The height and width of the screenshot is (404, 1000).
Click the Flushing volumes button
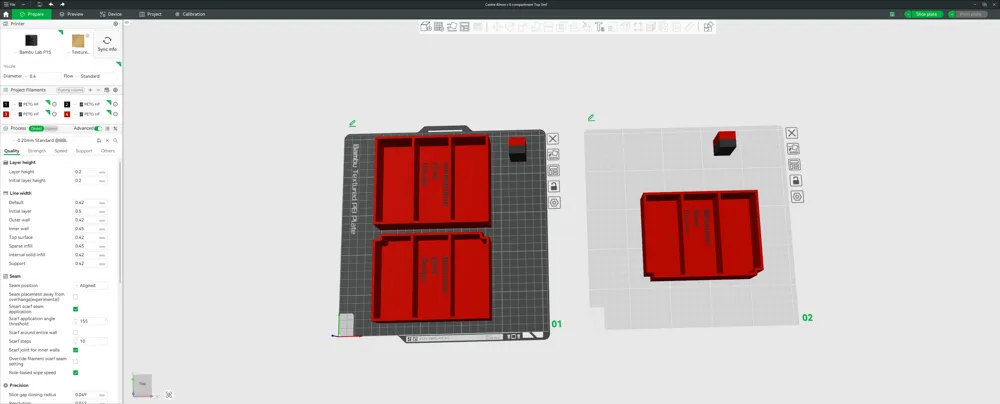[70, 90]
